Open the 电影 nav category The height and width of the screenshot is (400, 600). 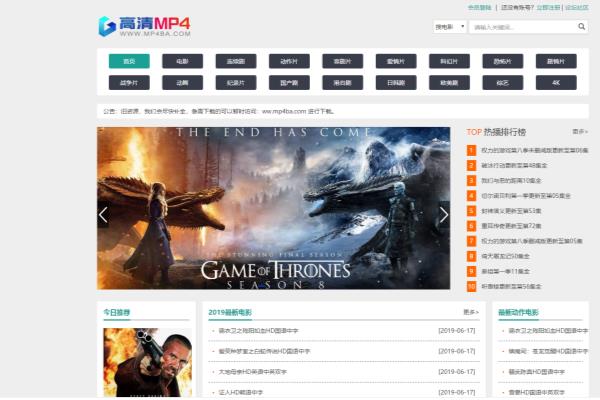(x=183, y=61)
